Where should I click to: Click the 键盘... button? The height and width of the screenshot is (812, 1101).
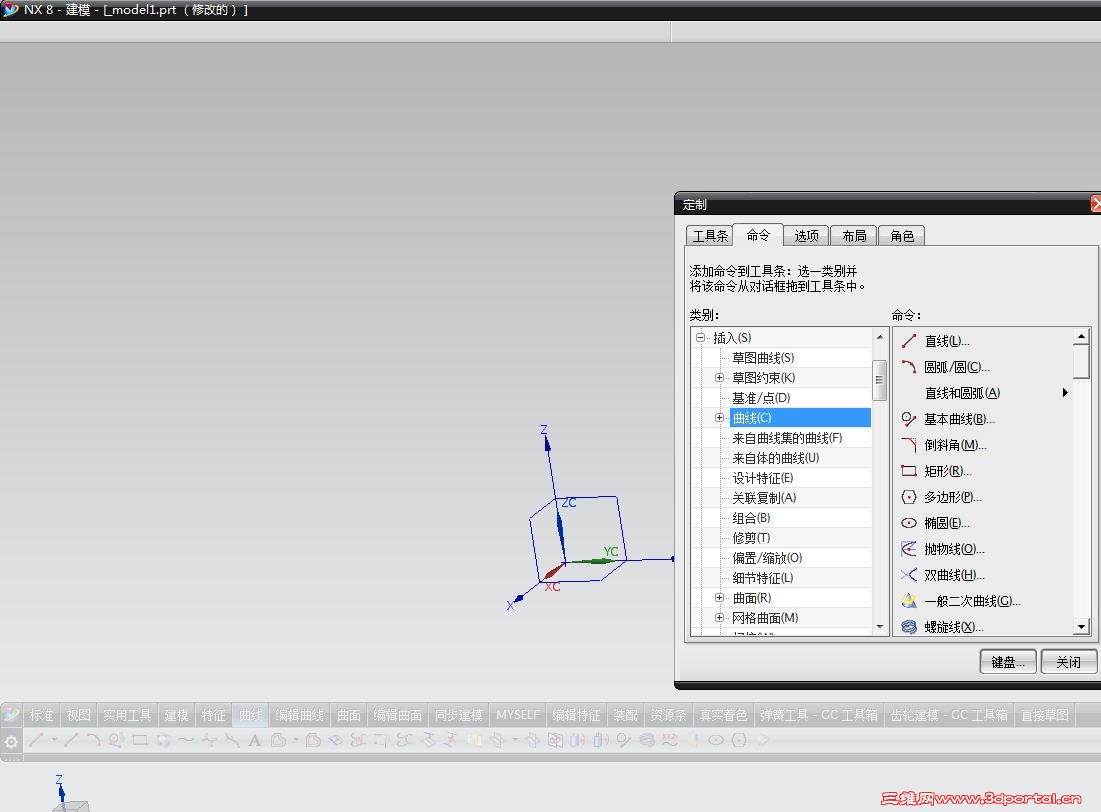point(1008,662)
